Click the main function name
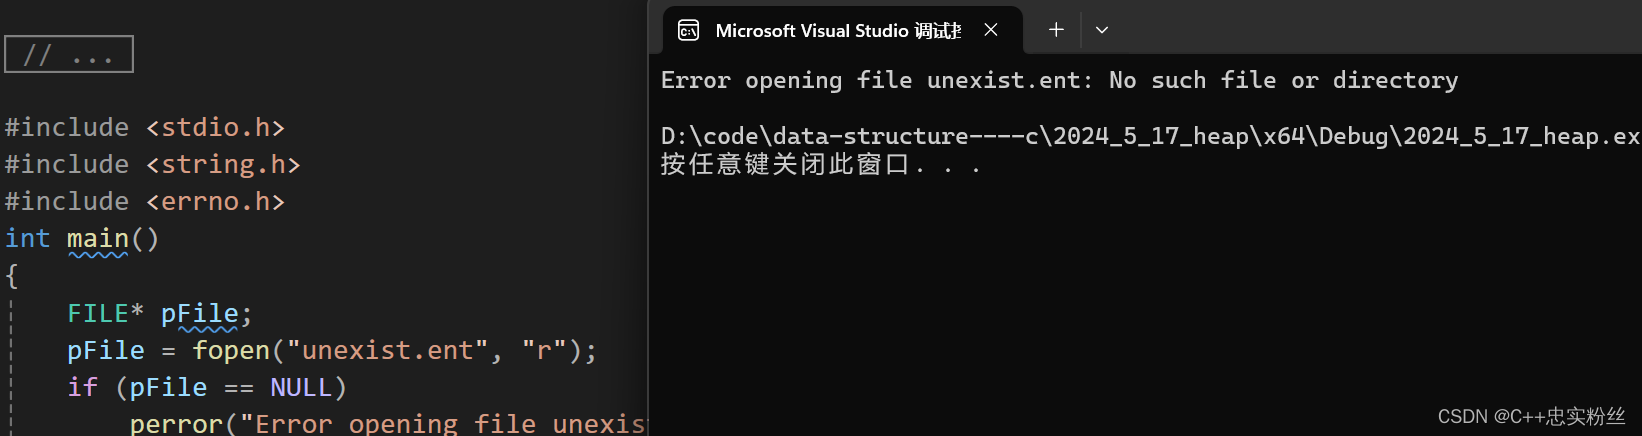Screen dimensions: 1642x436 click(98, 239)
